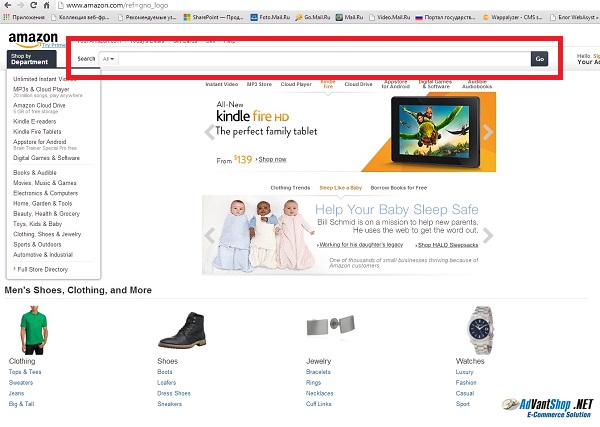The width and height of the screenshot is (600, 427).
Task: Select the Borrow Books for Free tab
Action: (x=399, y=188)
